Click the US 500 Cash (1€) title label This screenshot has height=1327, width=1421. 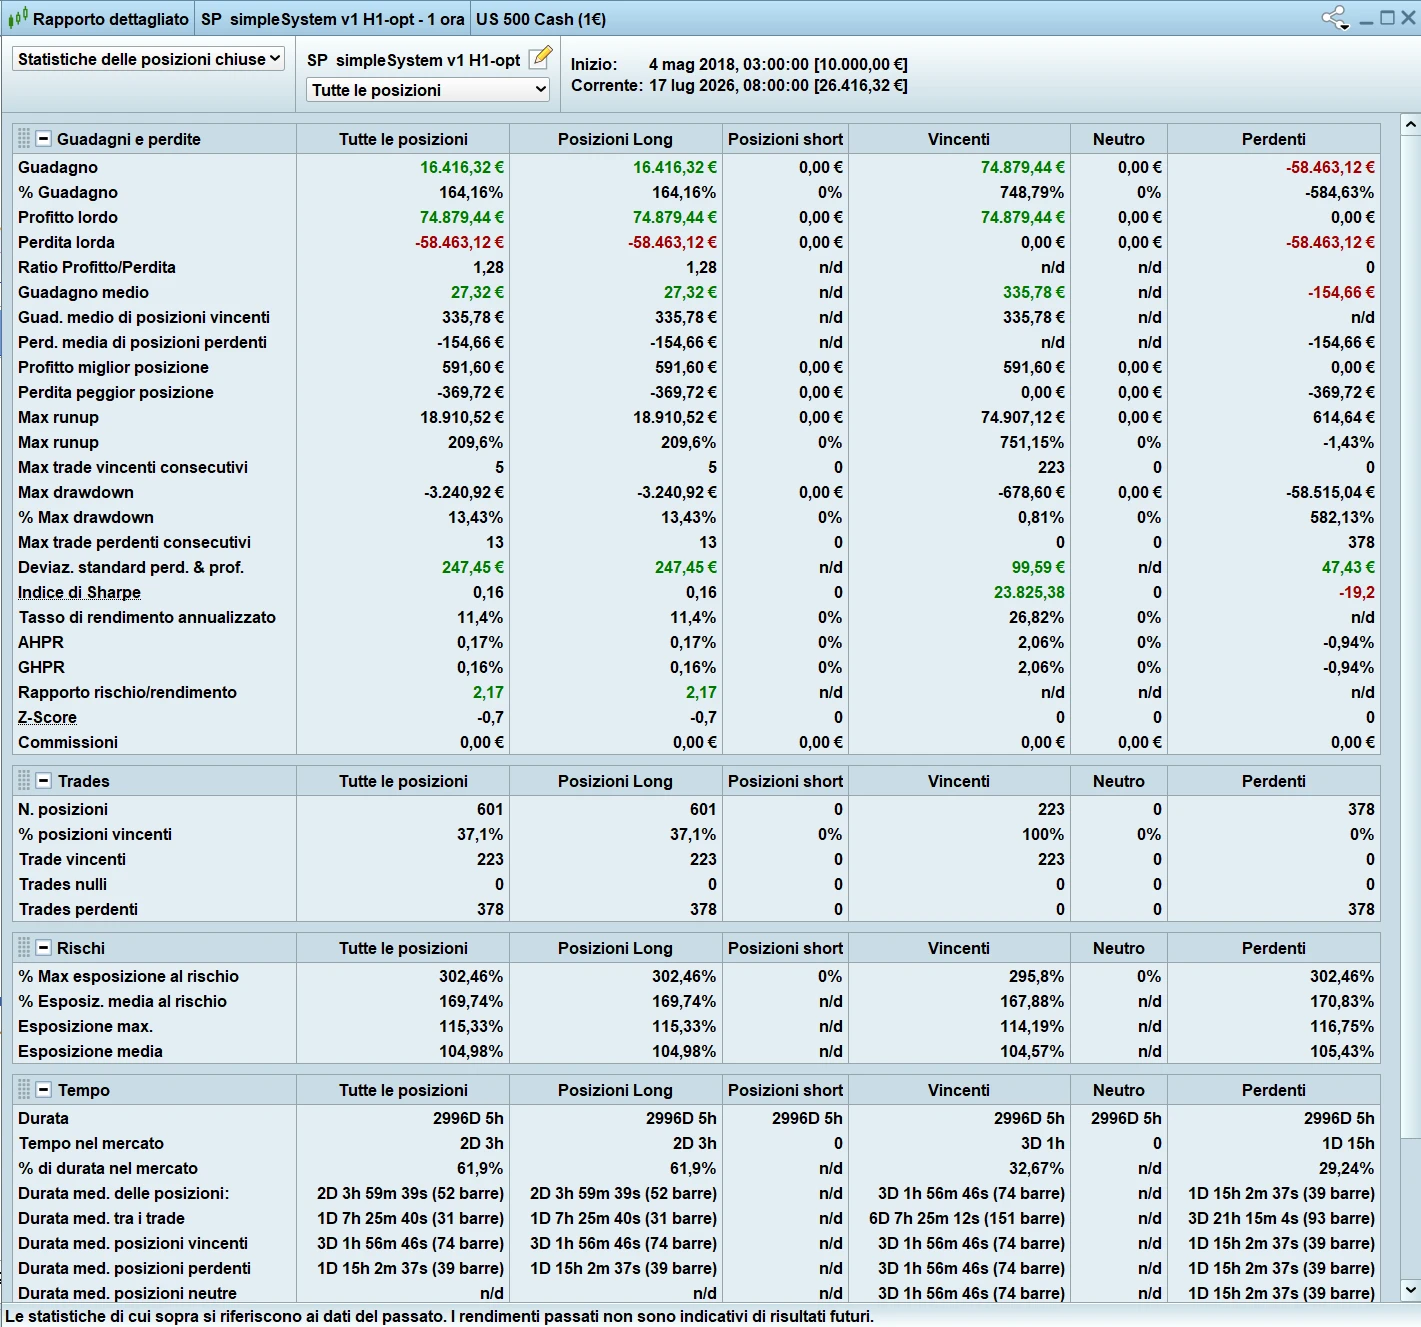tap(541, 19)
